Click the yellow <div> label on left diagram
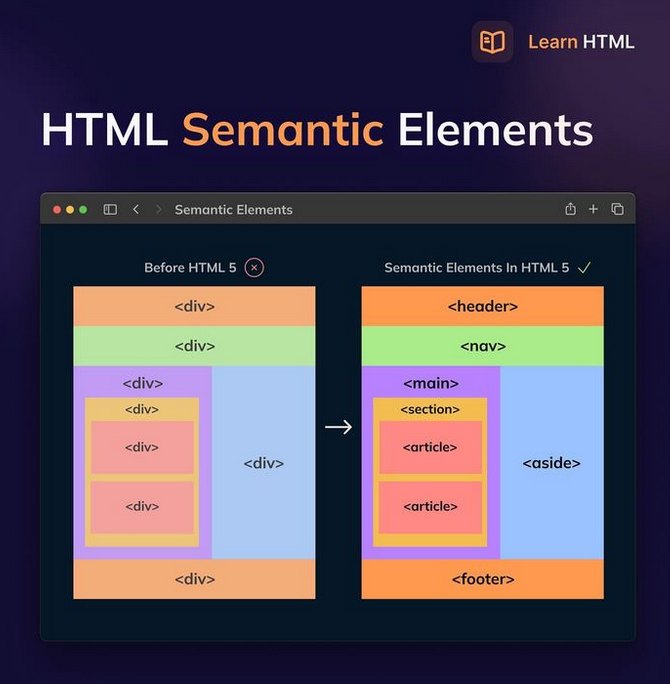670x684 pixels. click(142, 409)
